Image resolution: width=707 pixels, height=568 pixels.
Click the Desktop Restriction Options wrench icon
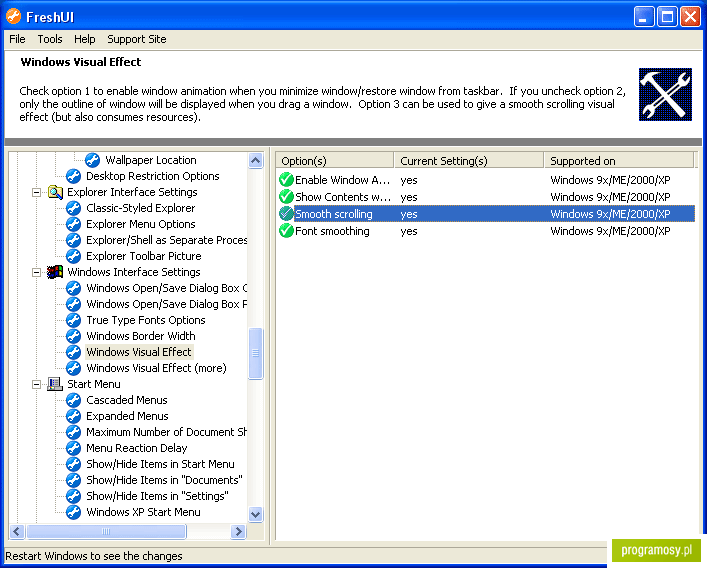pos(73,176)
